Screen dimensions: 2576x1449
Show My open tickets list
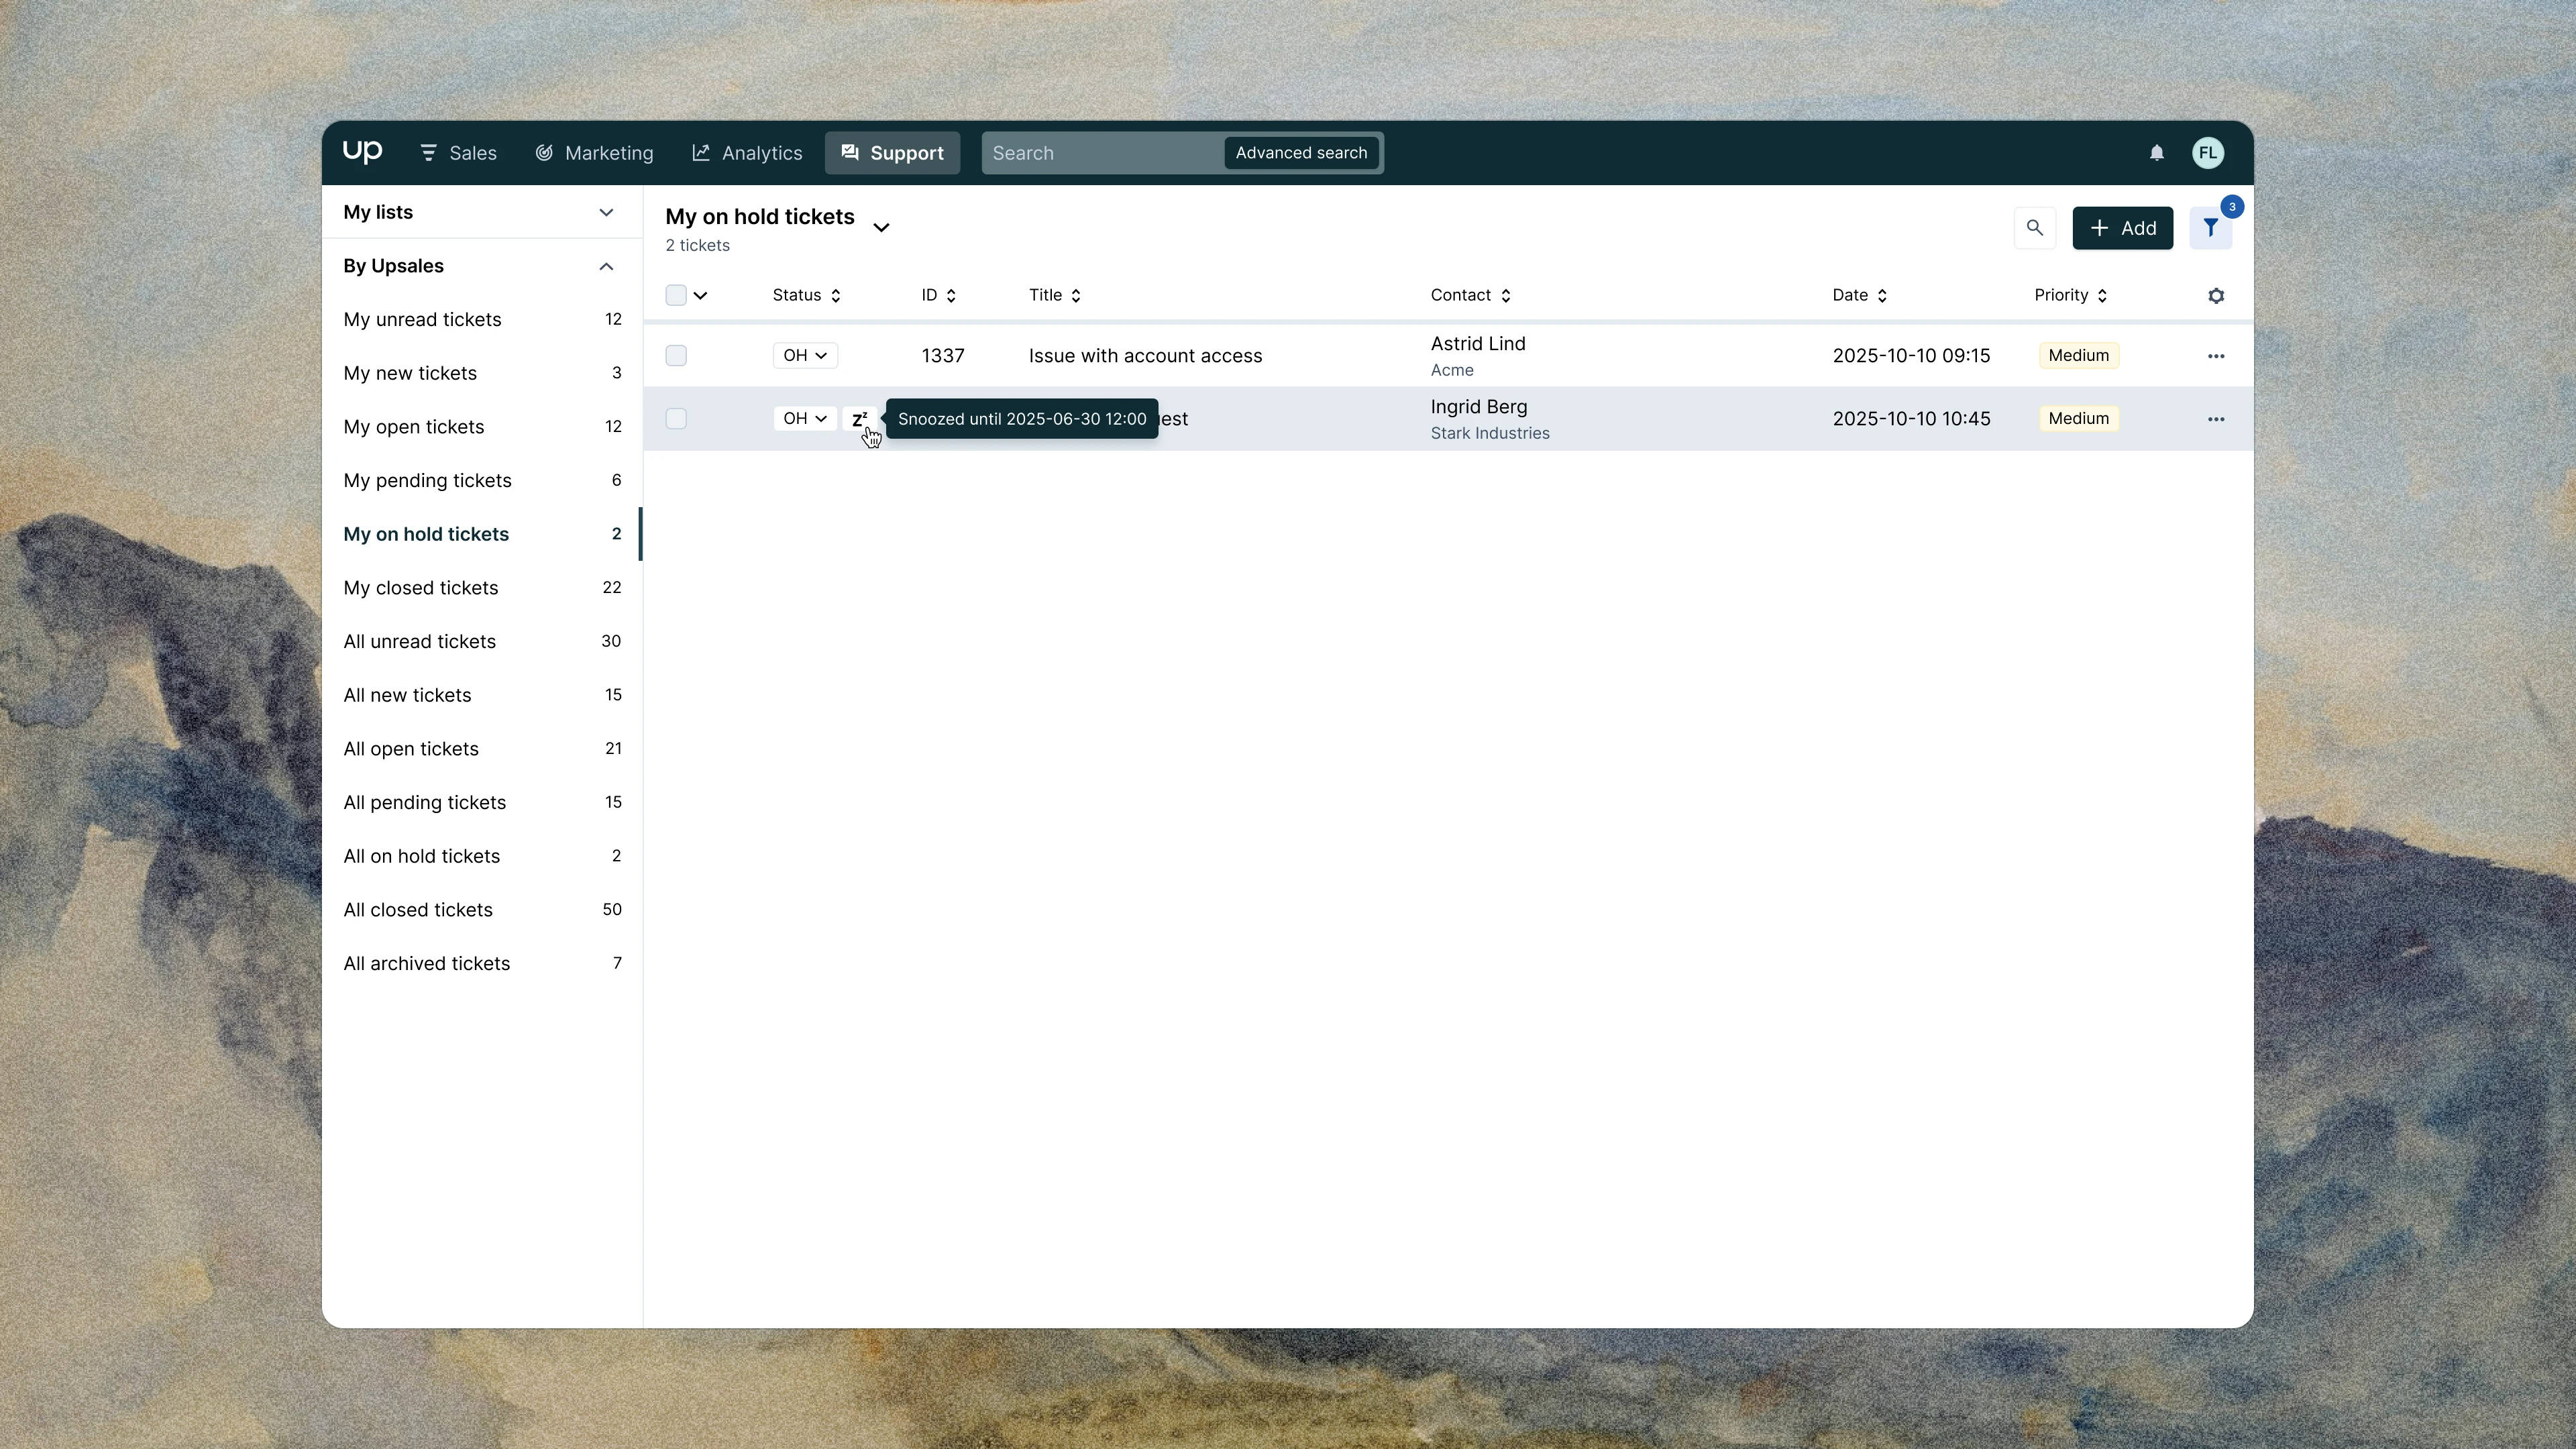[482, 427]
